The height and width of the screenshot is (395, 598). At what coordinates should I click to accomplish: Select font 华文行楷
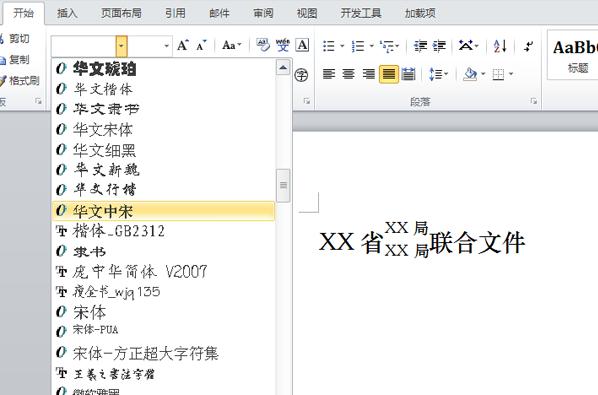(x=163, y=189)
